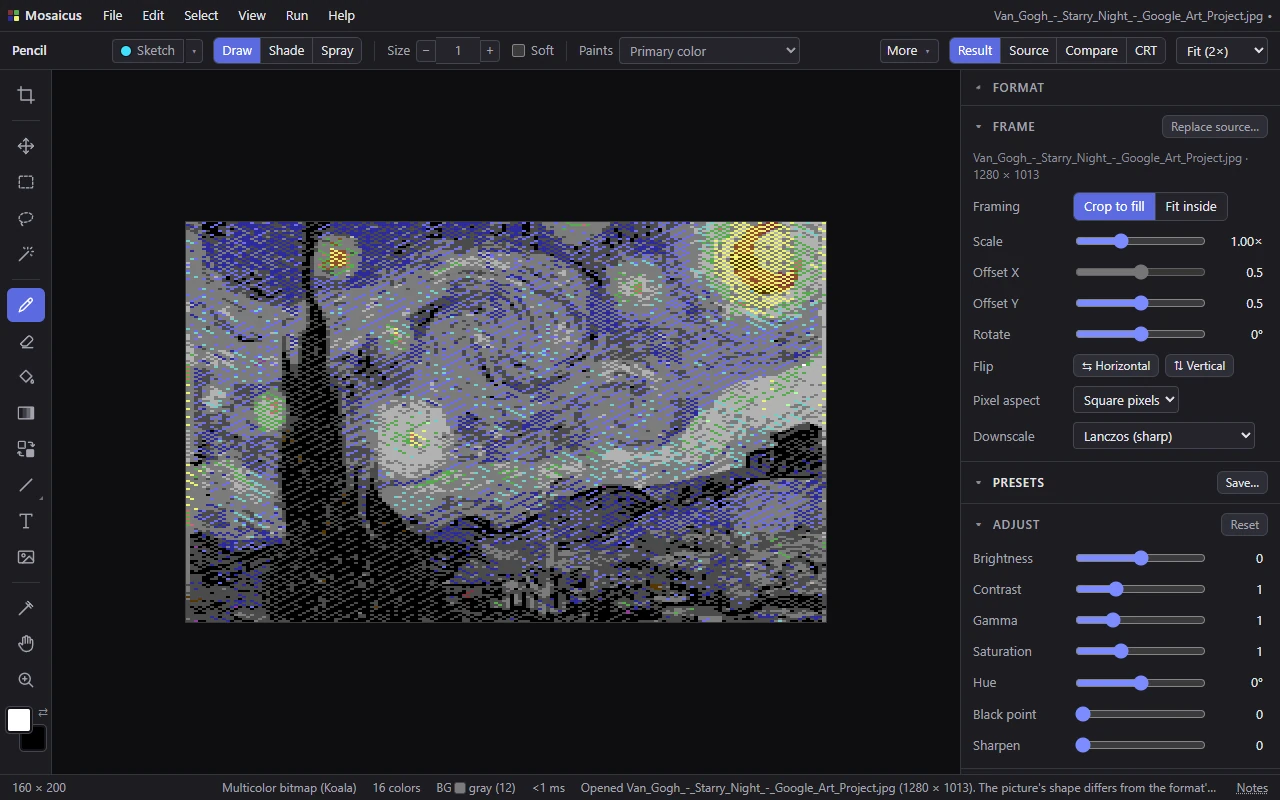Select the Gradient tool

pyautogui.click(x=26, y=413)
